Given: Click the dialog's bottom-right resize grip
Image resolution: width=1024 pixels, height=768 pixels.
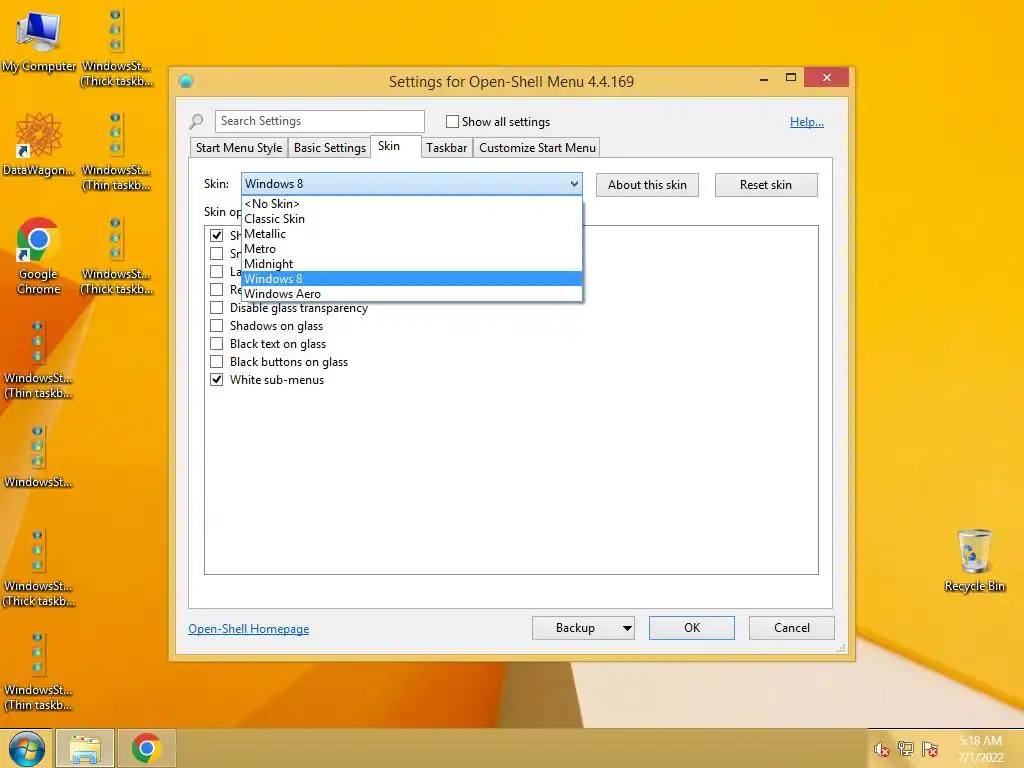Looking at the screenshot, I should [841, 648].
